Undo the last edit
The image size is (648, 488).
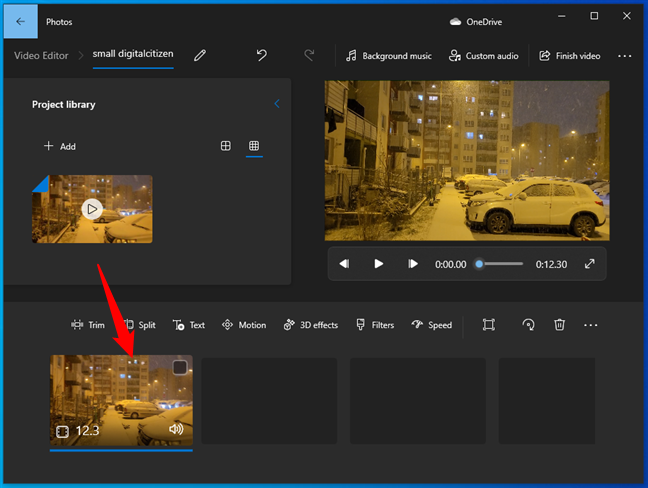pyautogui.click(x=261, y=55)
